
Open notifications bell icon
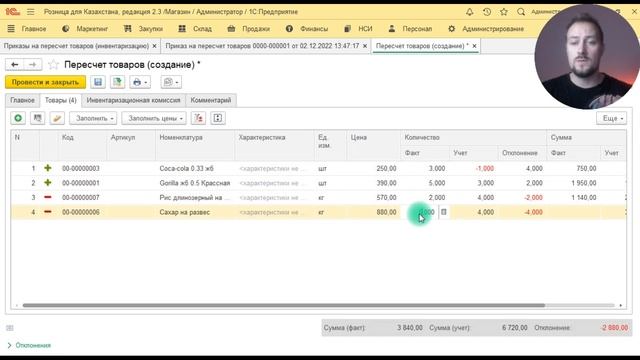coord(469,12)
